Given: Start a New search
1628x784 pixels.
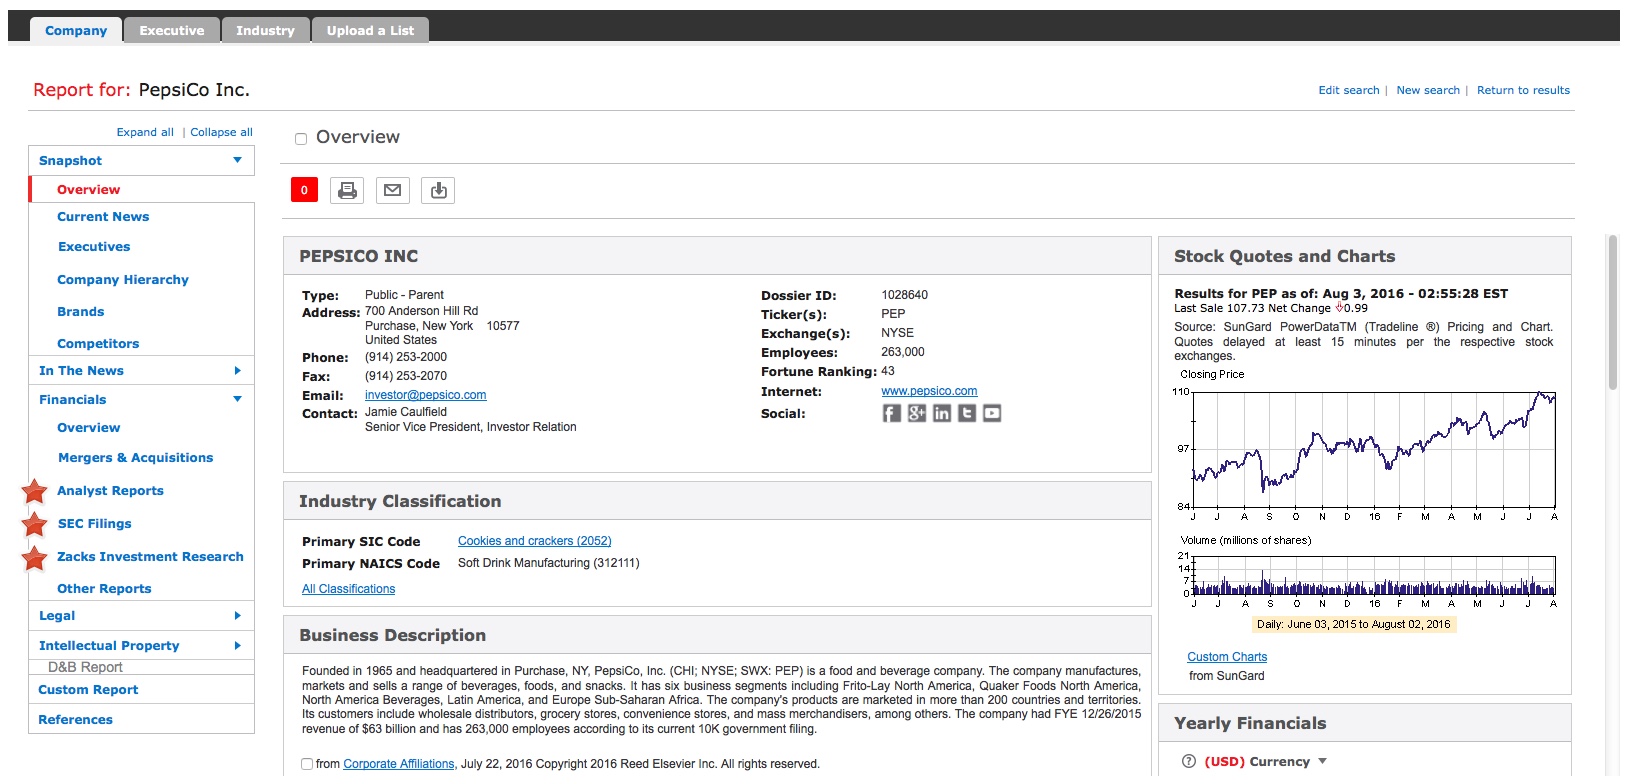Looking at the screenshot, I should coord(1428,90).
